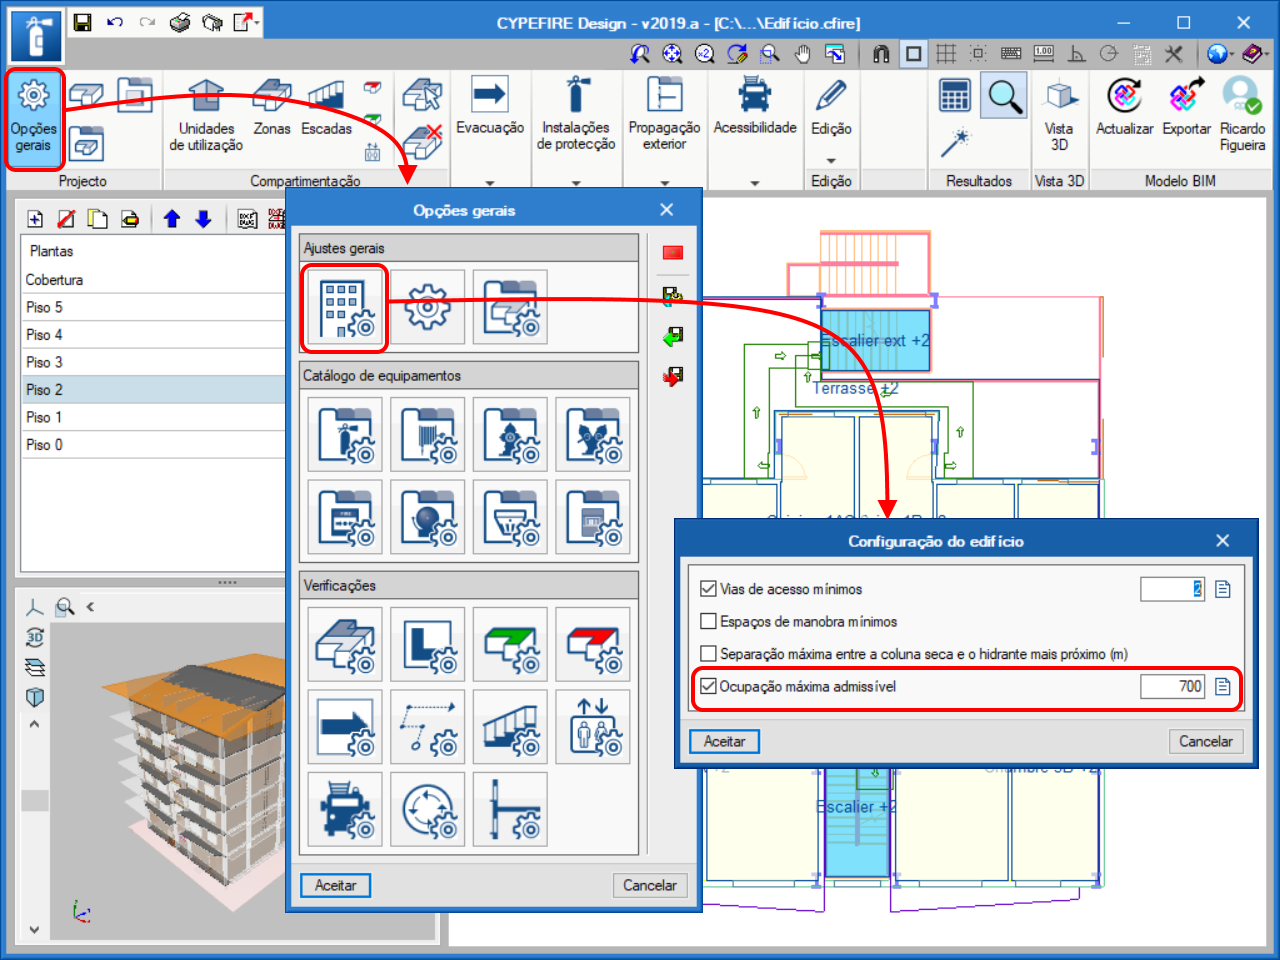Viewport: 1280px width, 960px height.
Task: Toggle the grid display button
Action: click(x=946, y=53)
